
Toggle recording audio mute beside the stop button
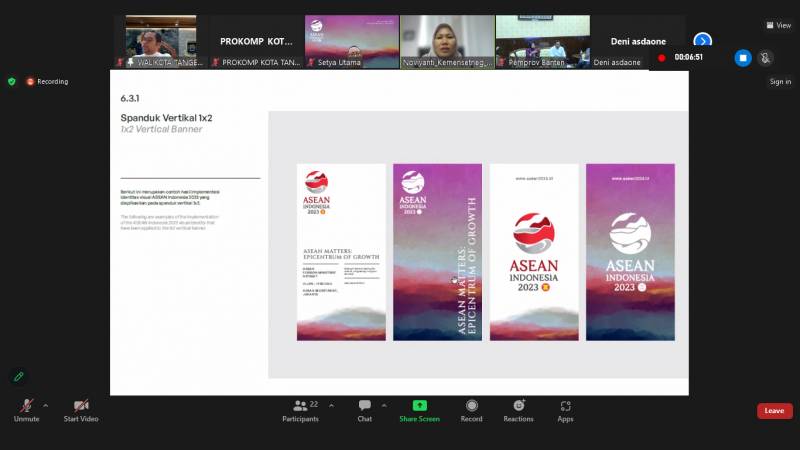pos(765,58)
